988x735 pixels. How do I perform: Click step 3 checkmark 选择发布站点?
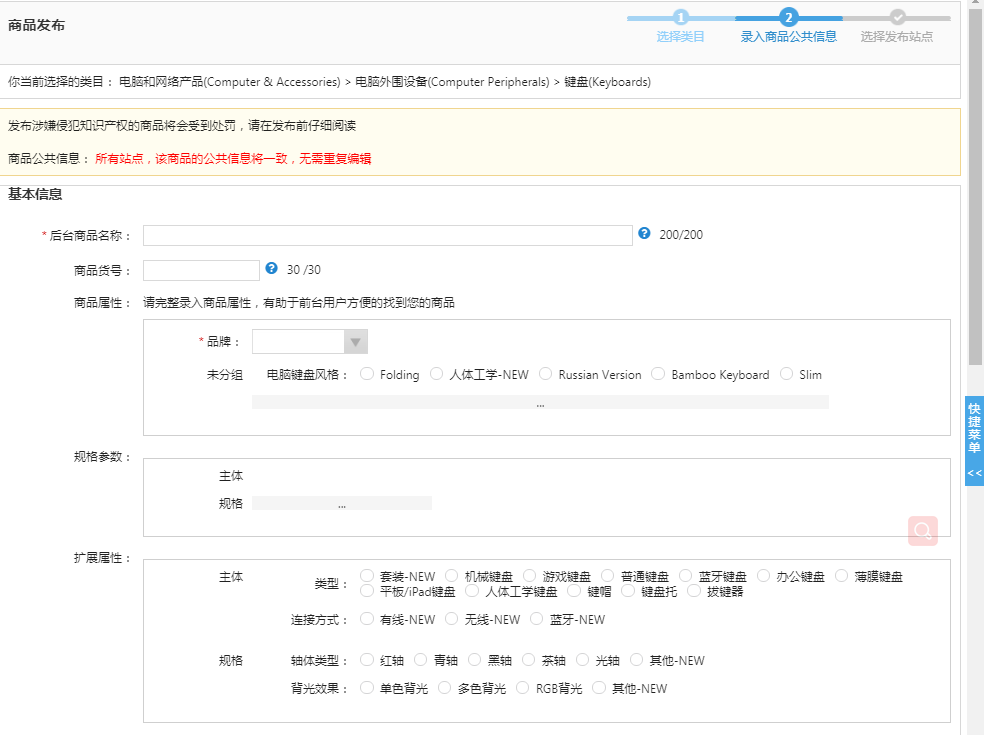pos(897,17)
